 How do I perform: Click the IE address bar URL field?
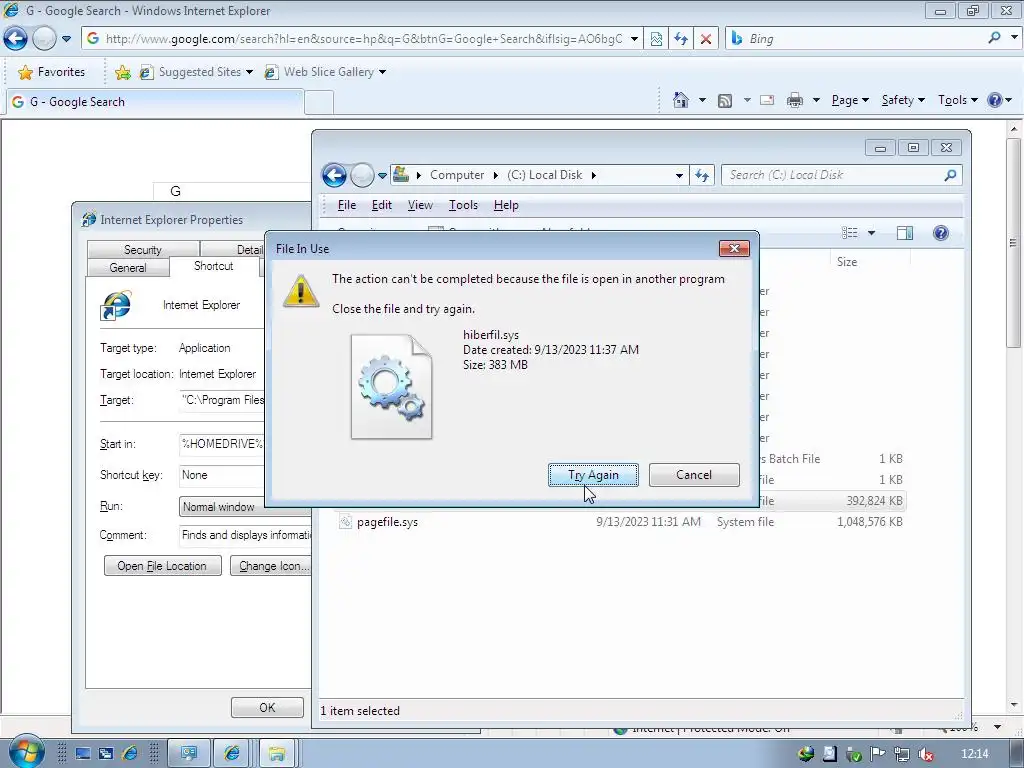(363, 39)
